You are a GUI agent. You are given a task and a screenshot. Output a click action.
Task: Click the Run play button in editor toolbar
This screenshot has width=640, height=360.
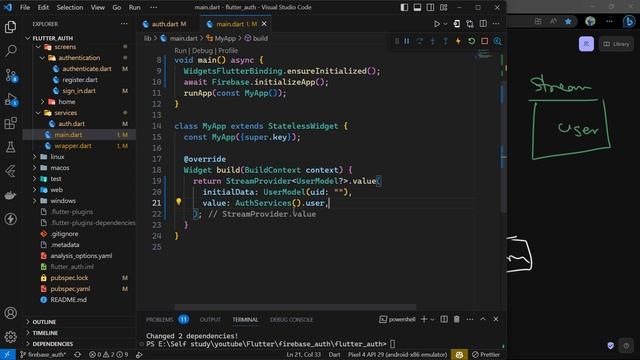[437, 24]
